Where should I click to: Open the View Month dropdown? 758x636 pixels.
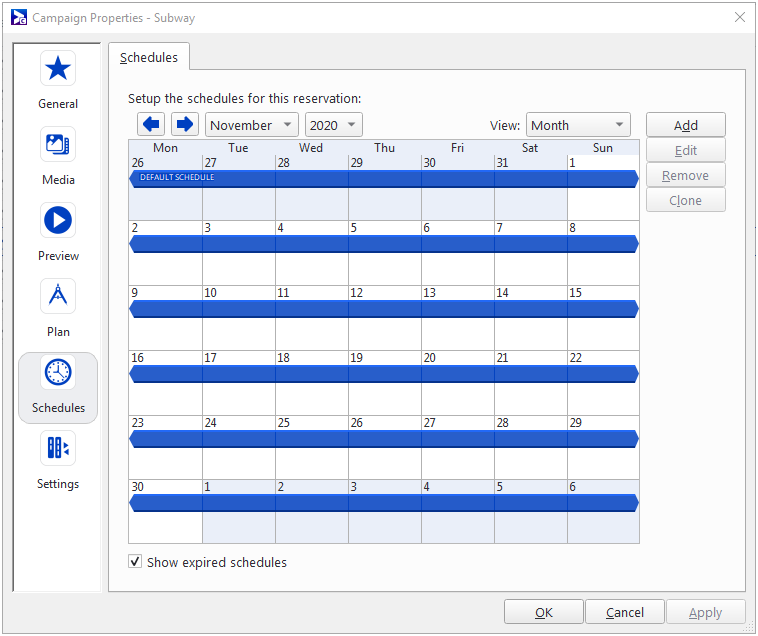tap(578, 125)
